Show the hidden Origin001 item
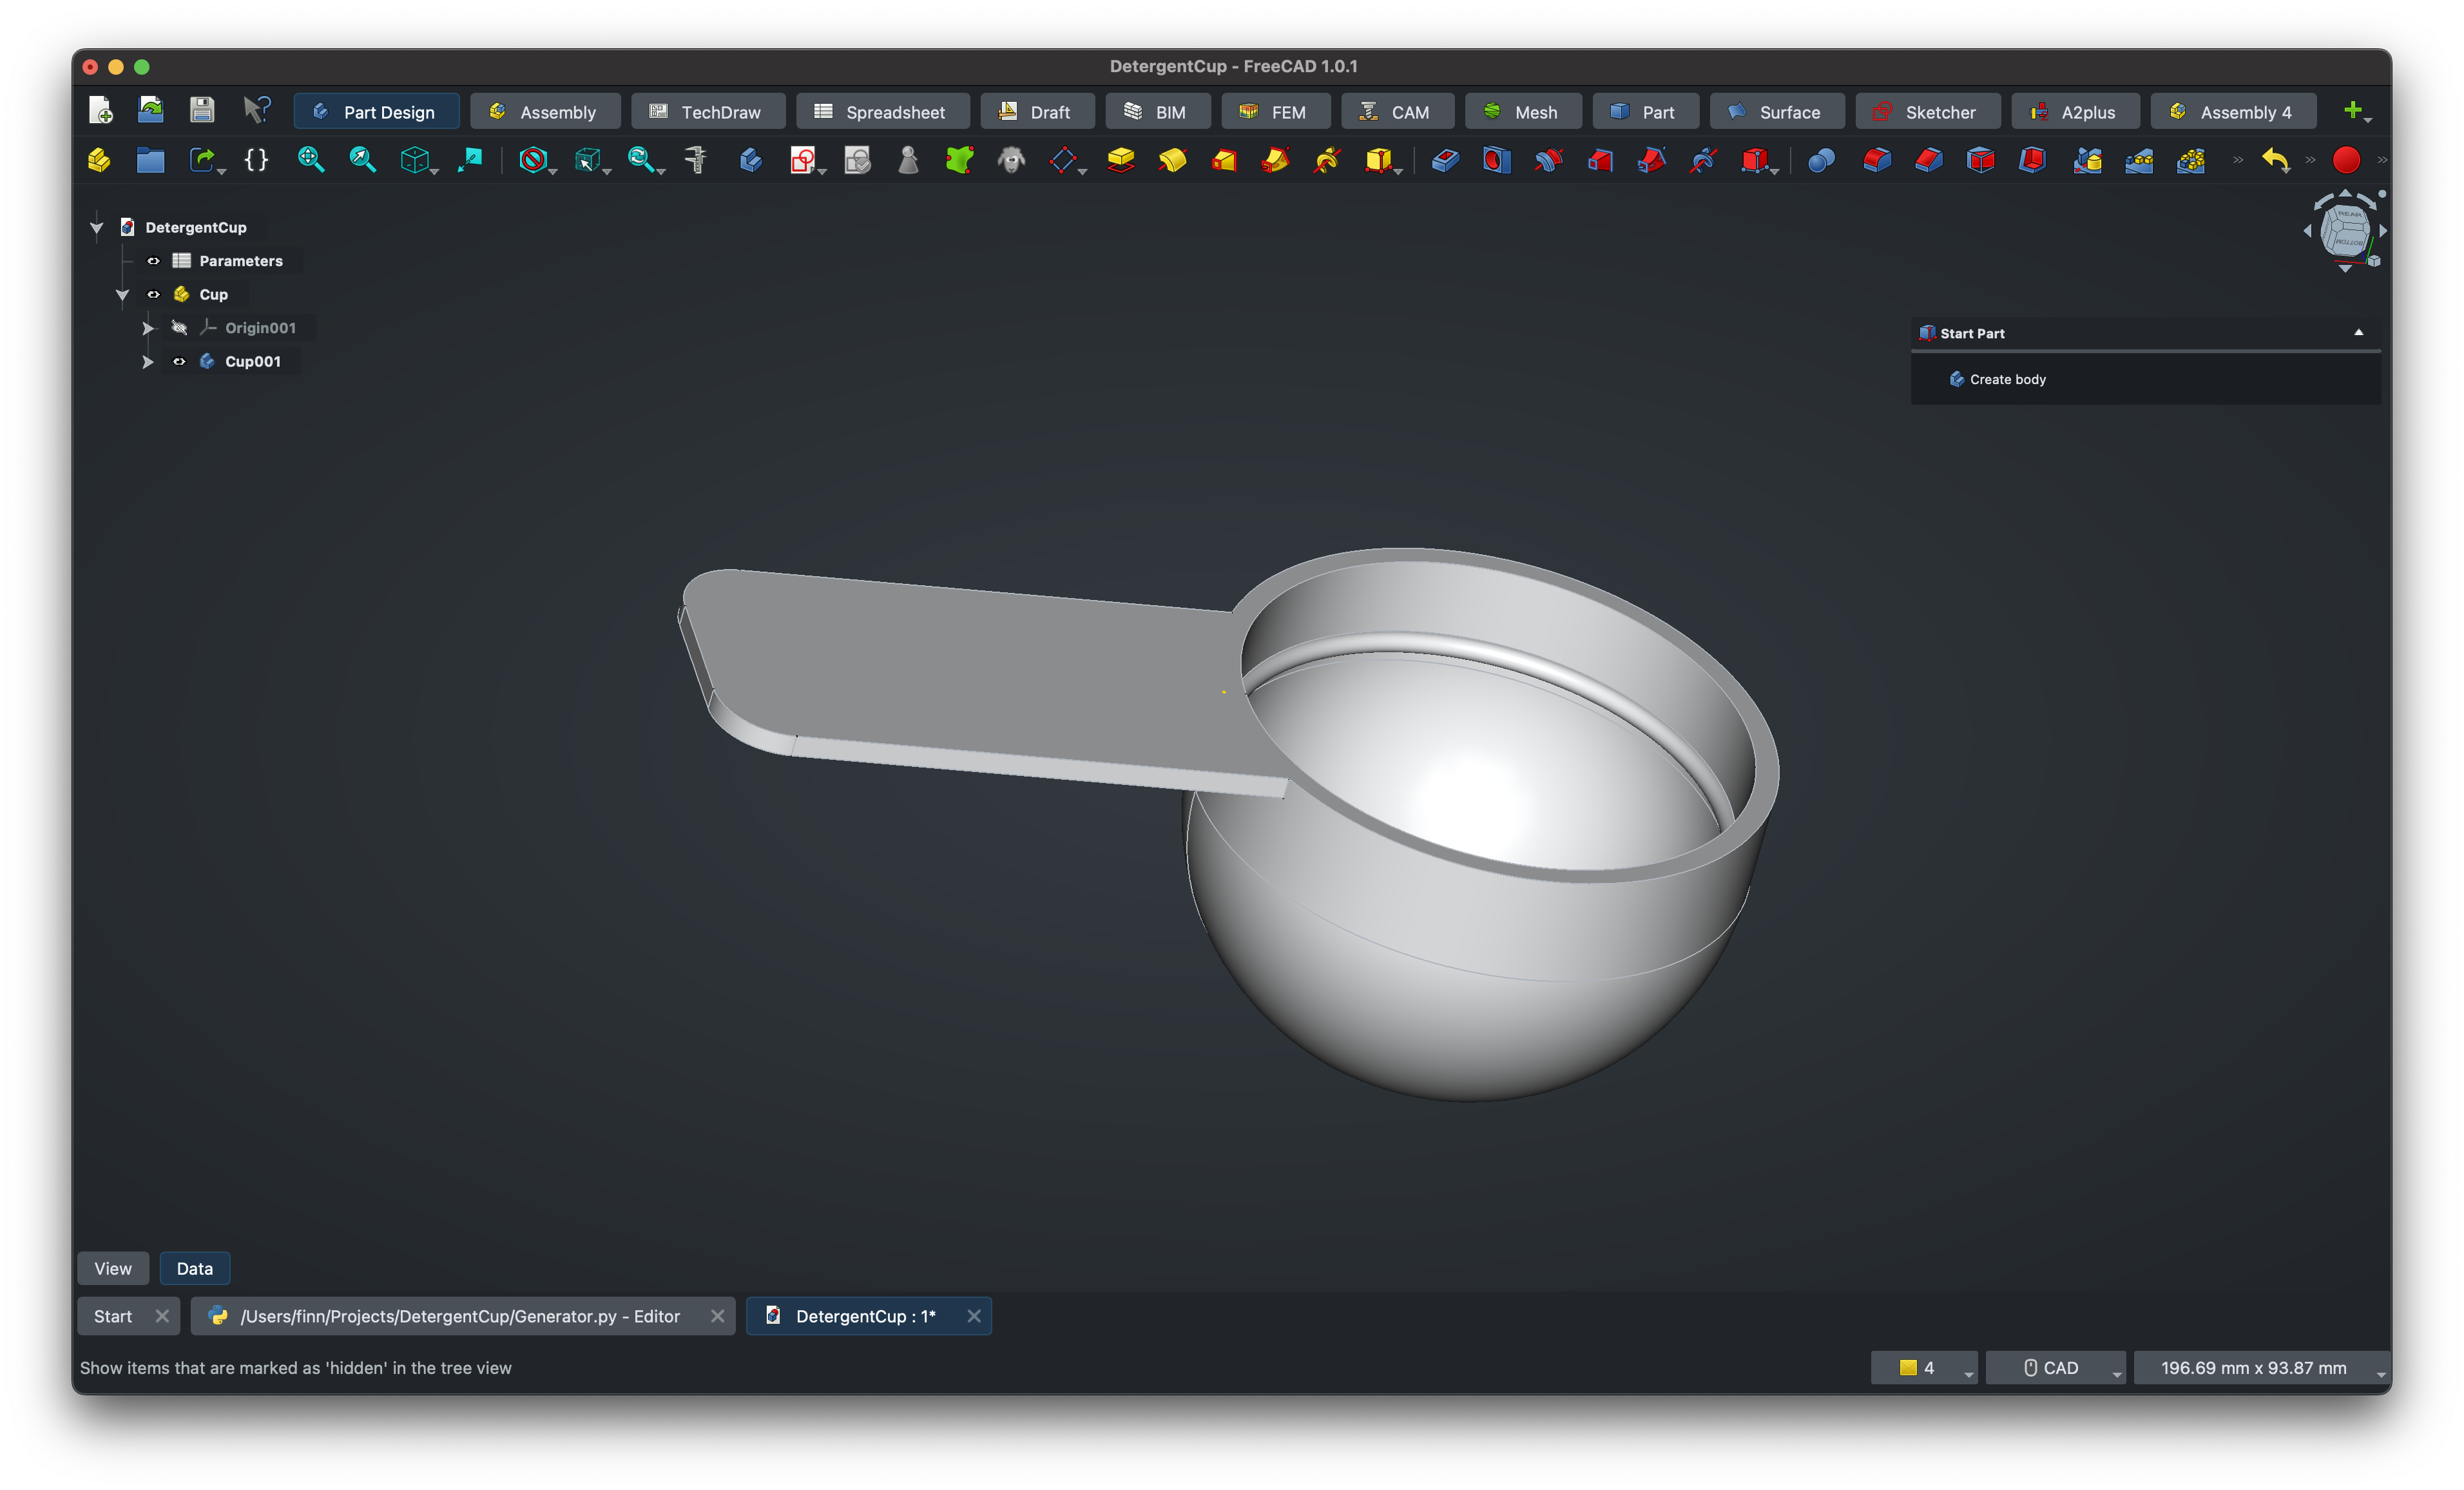This screenshot has height=1490, width=2464. 179,328
